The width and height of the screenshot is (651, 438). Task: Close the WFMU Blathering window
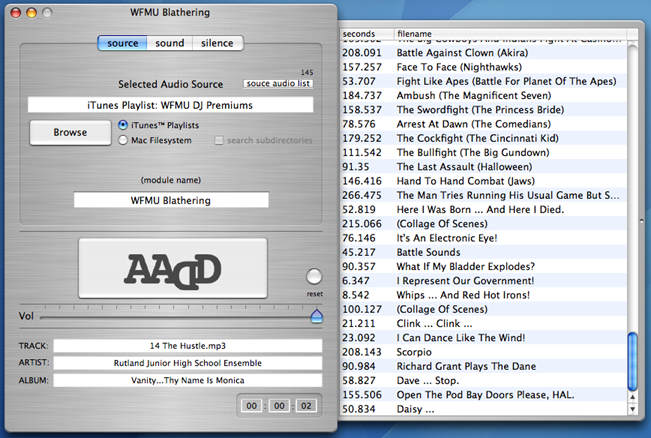click(x=16, y=13)
